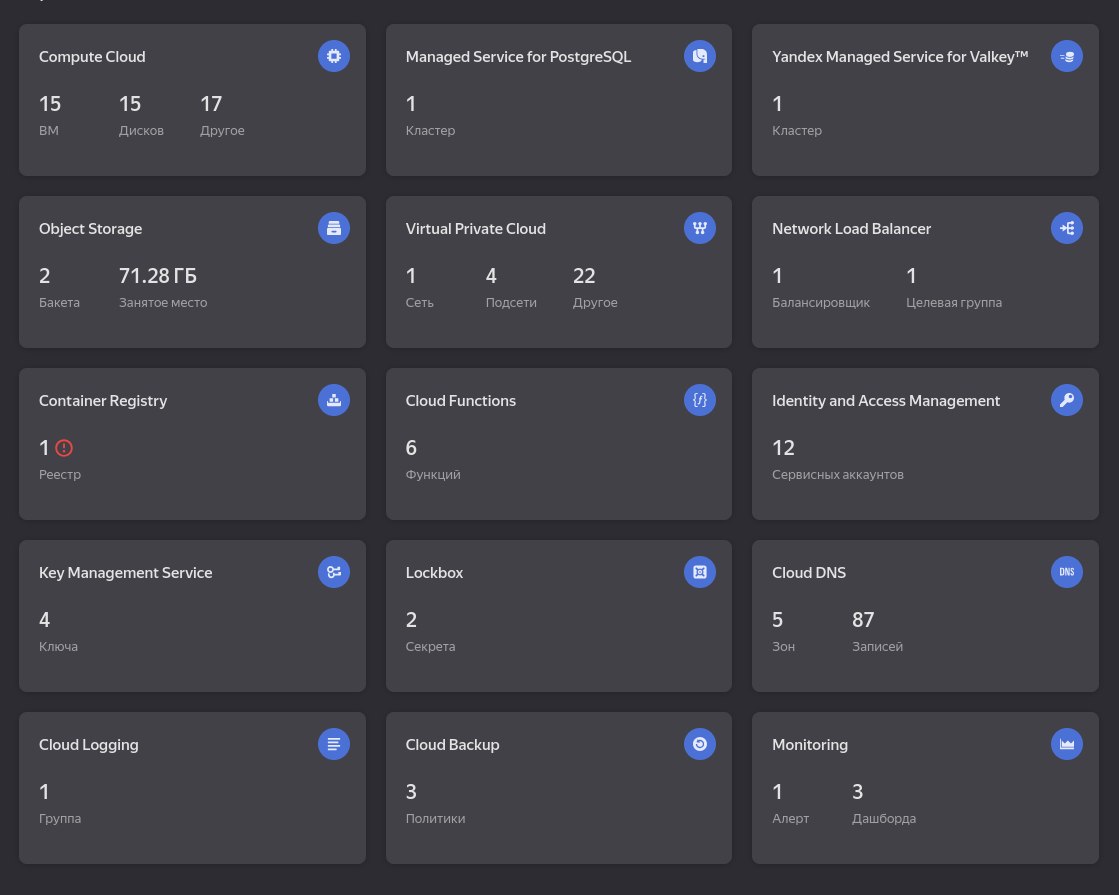
Task: Click the 1 Сеть count in Virtual Private Cloud
Action: point(420,286)
